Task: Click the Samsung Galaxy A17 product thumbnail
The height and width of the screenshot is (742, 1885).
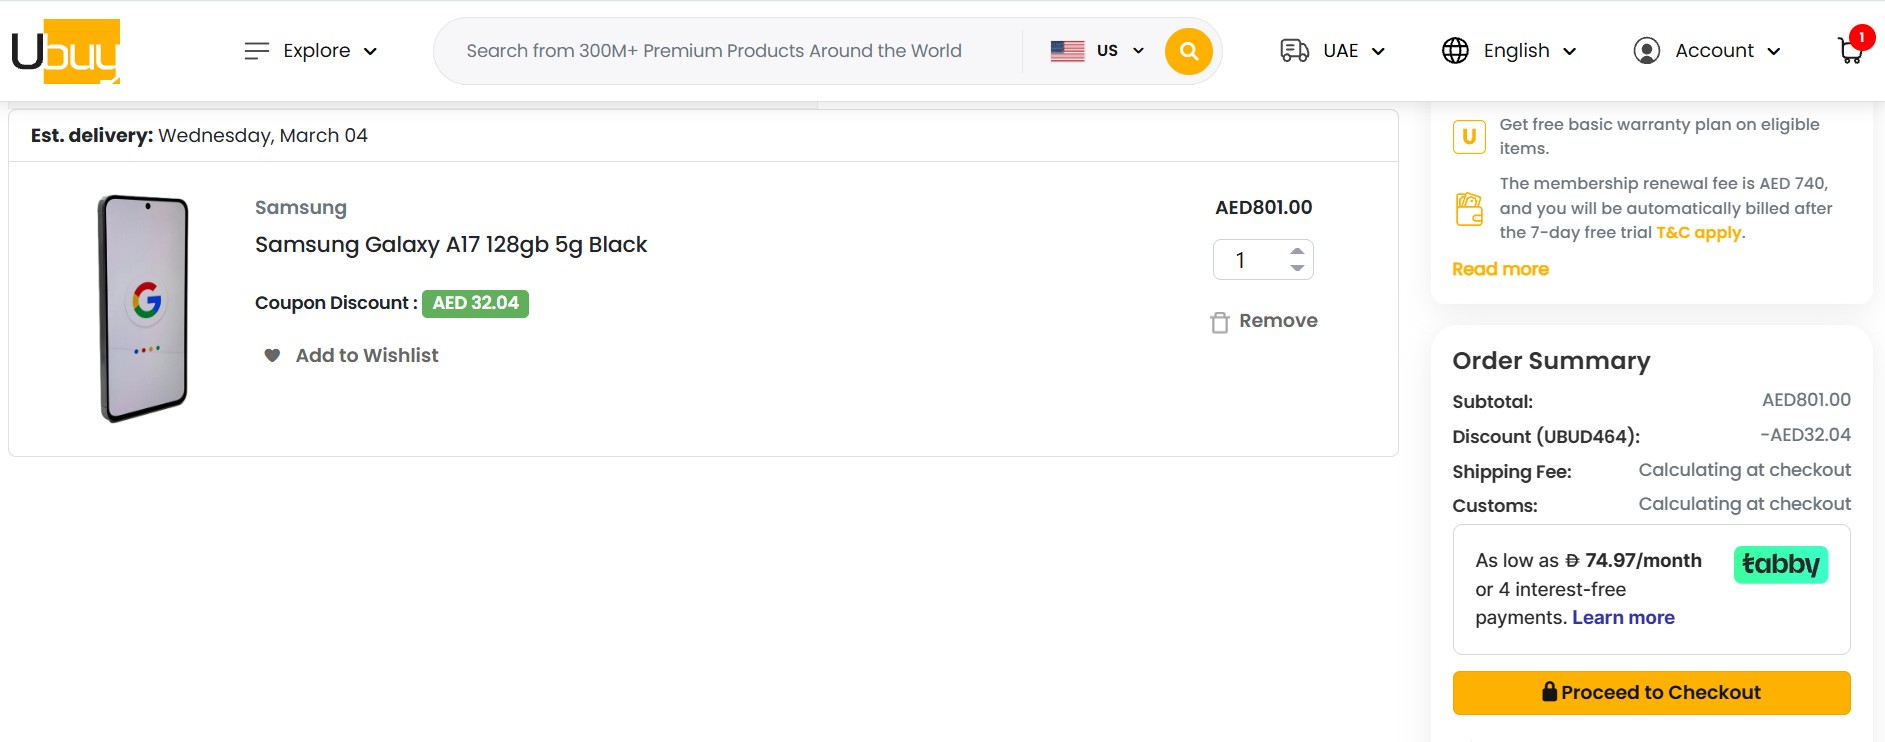Action: [144, 308]
